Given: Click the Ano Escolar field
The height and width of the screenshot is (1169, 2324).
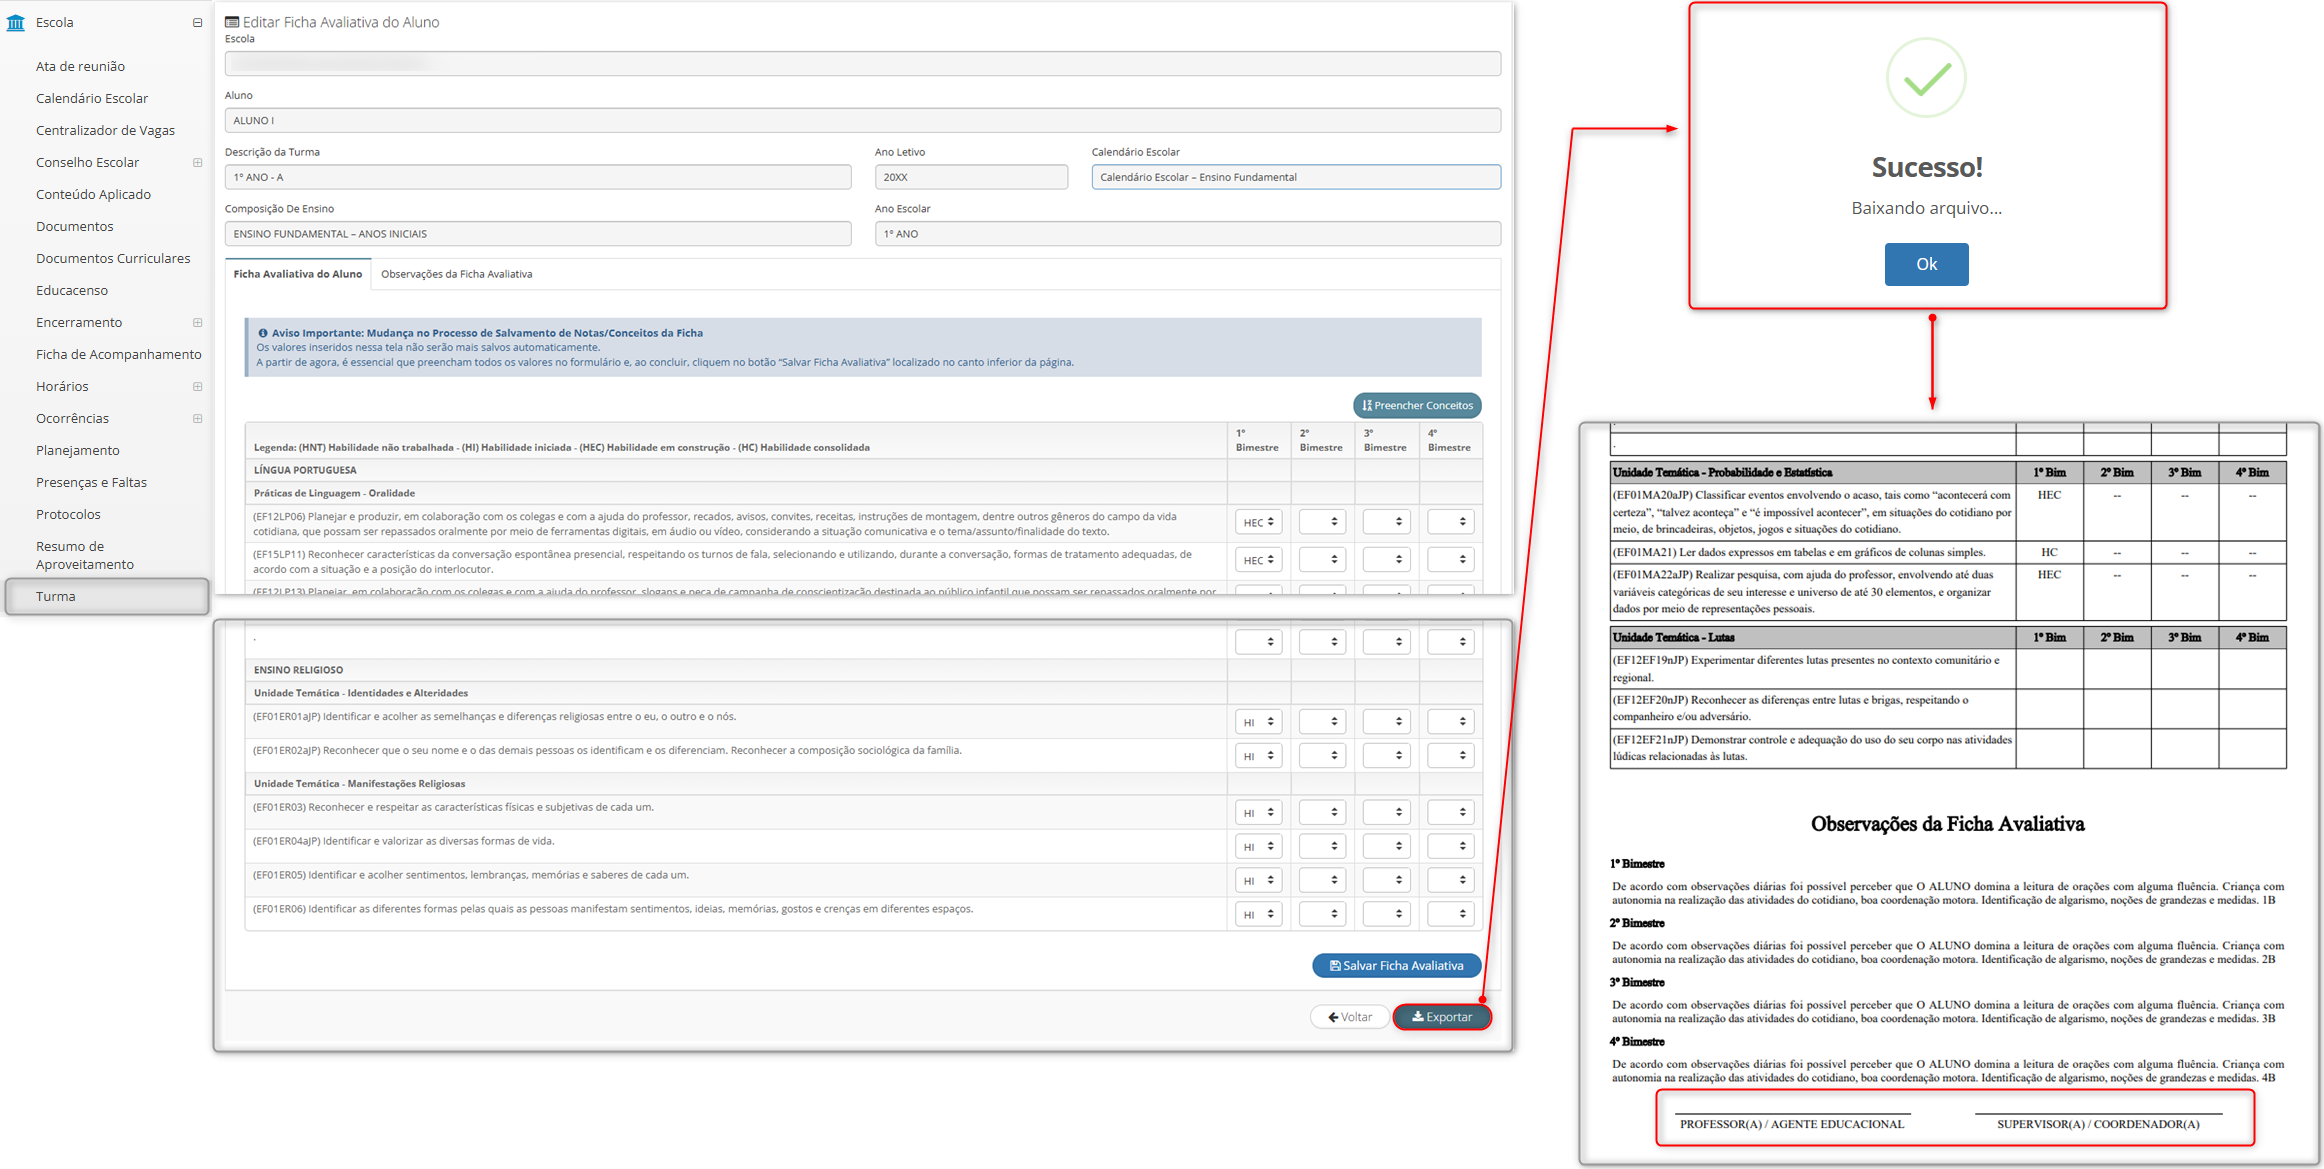Looking at the screenshot, I should coord(1188,234).
